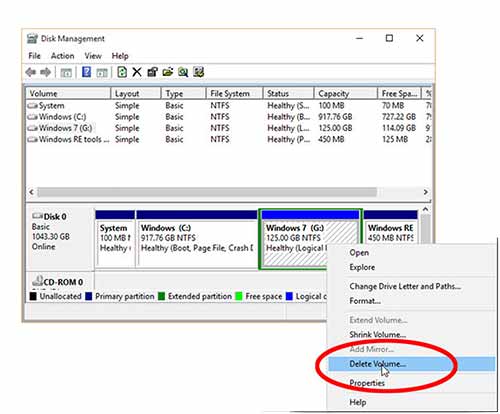Click the 727.22 GB free space cell
Viewport: 500px width, 414px height.
pyautogui.click(x=399, y=117)
